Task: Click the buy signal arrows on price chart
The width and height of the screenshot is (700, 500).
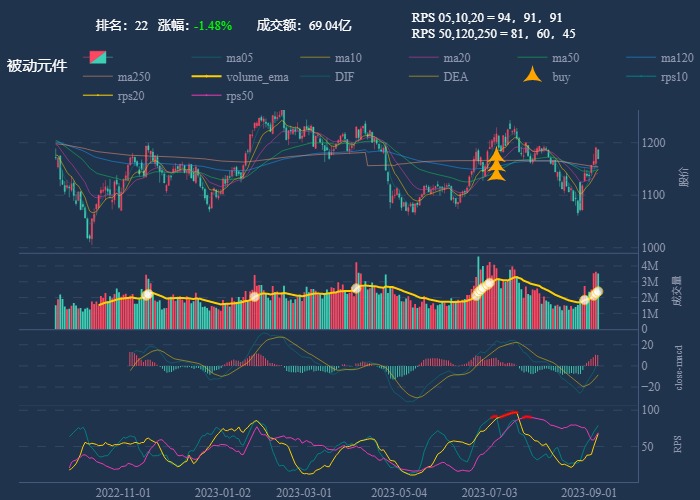Action: coord(496,166)
